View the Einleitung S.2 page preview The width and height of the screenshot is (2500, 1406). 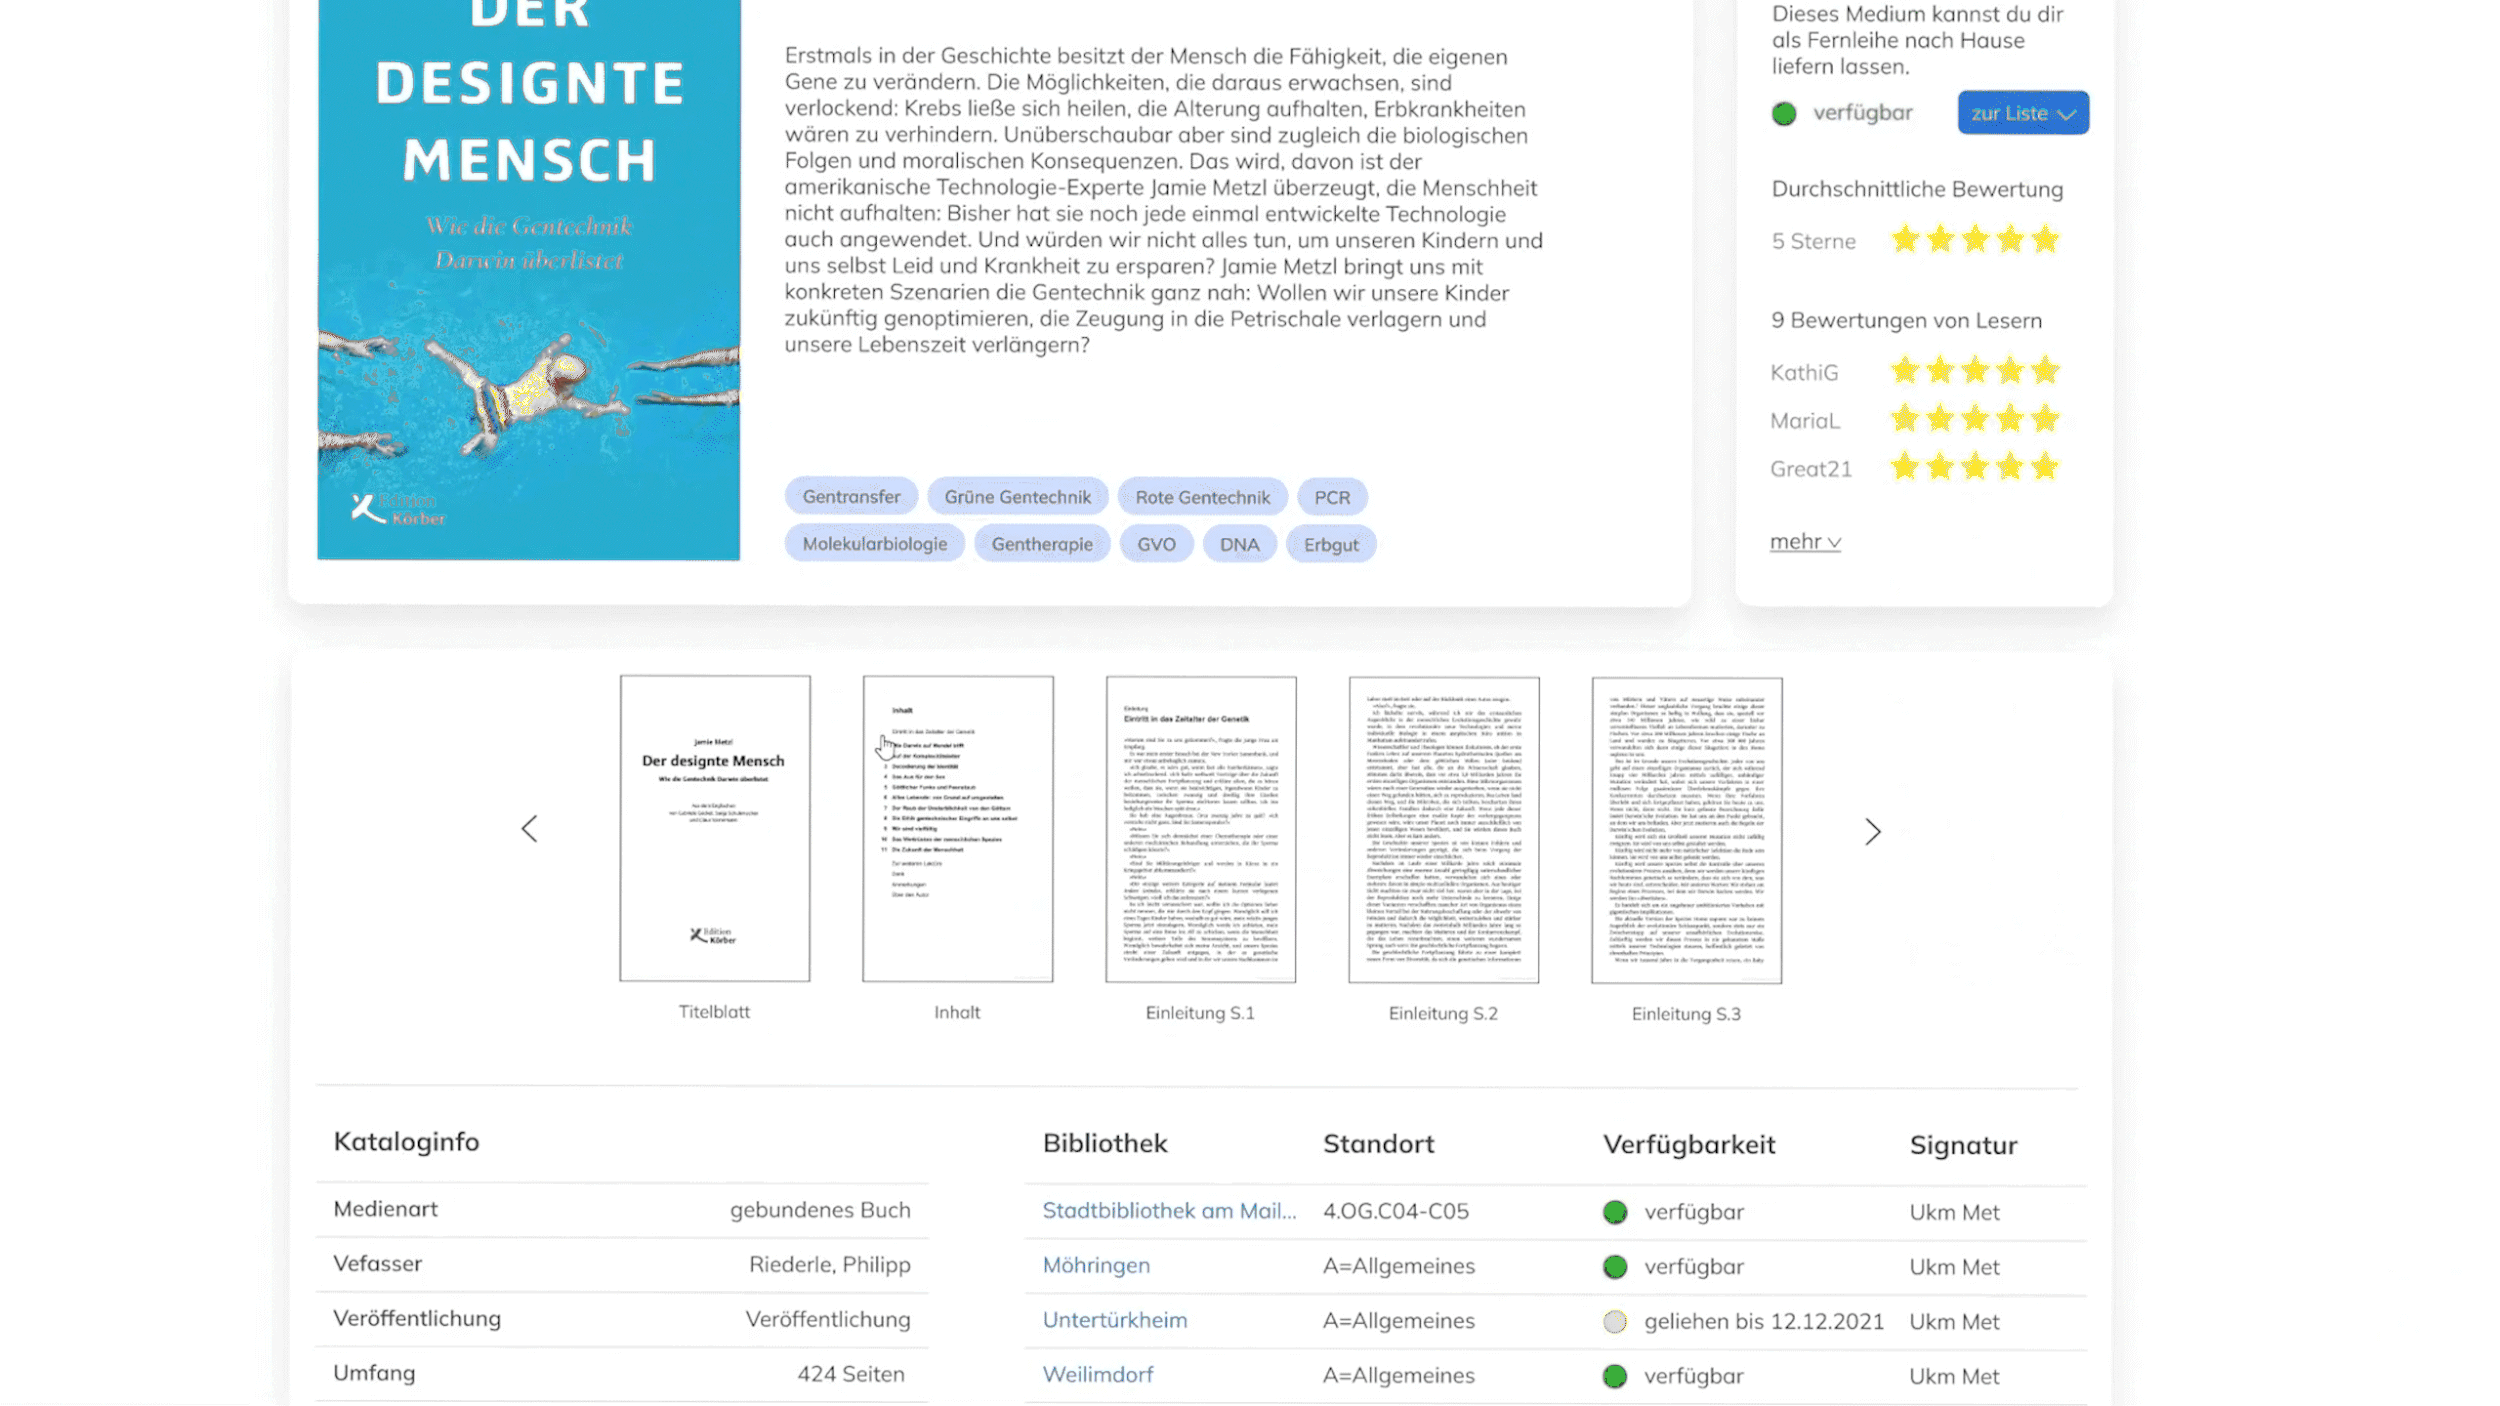(x=1443, y=829)
